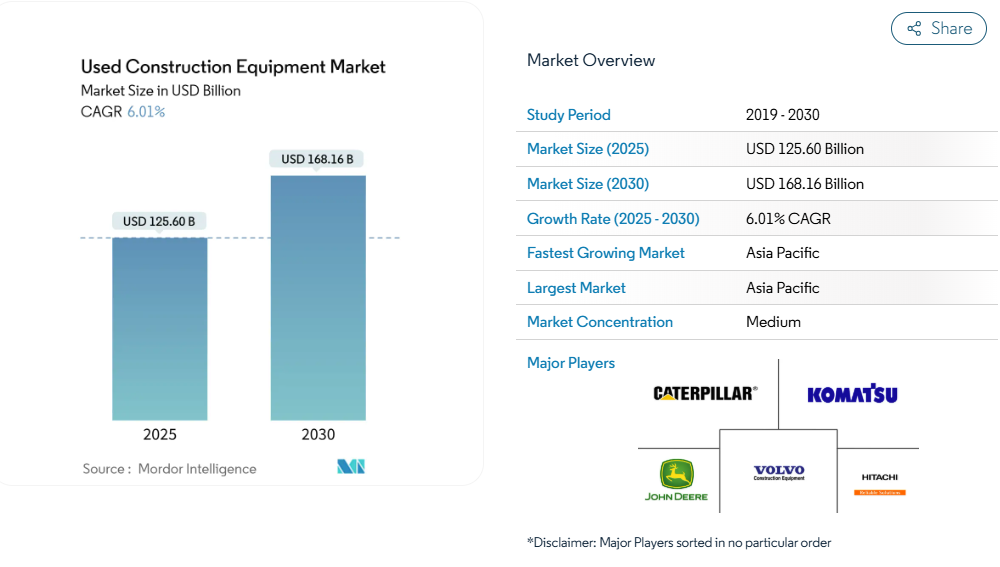1000x567 pixels.
Task: Click the John Deere logo
Action: [x=676, y=480]
